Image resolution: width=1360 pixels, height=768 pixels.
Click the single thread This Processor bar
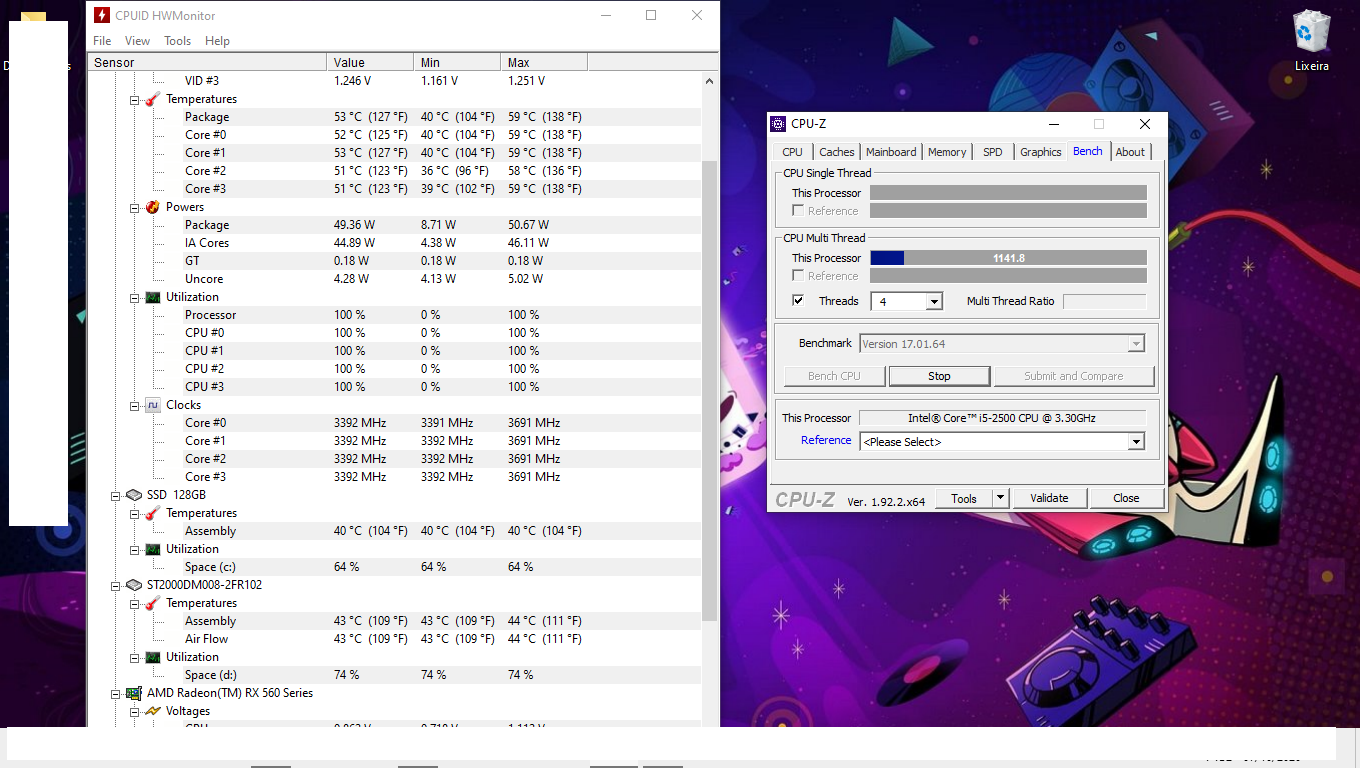coord(1008,193)
